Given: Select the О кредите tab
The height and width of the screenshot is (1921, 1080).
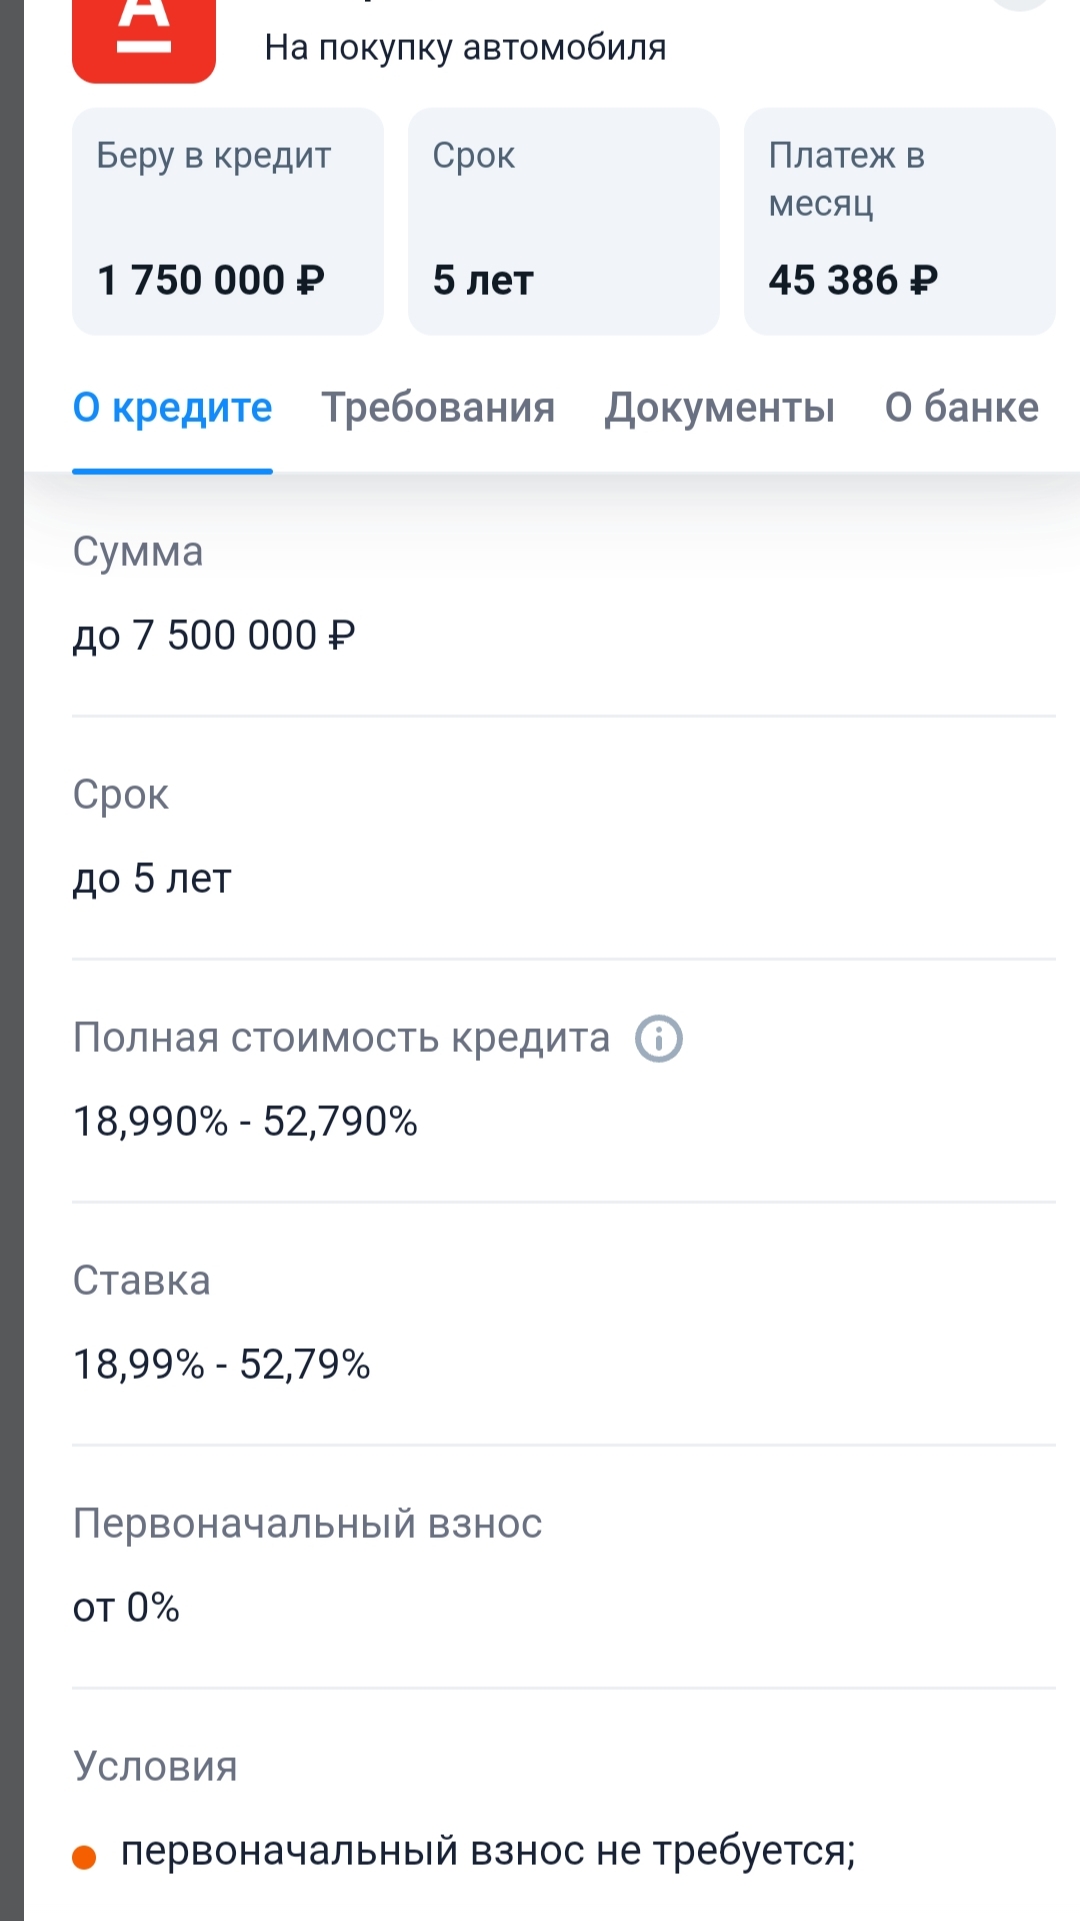Looking at the screenshot, I should [172, 408].
